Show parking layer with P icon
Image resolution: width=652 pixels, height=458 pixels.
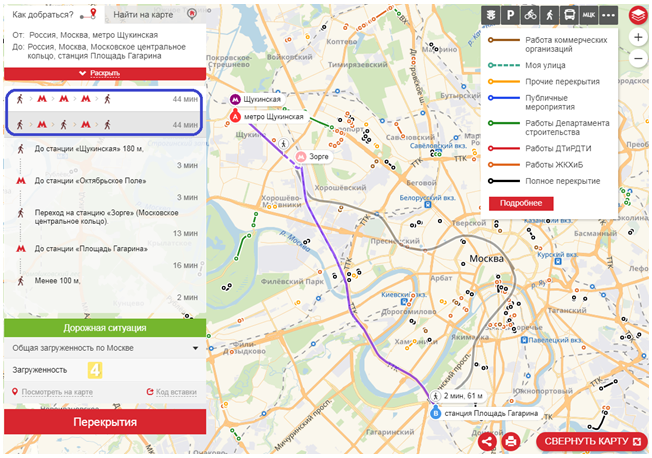coord(510,15)
